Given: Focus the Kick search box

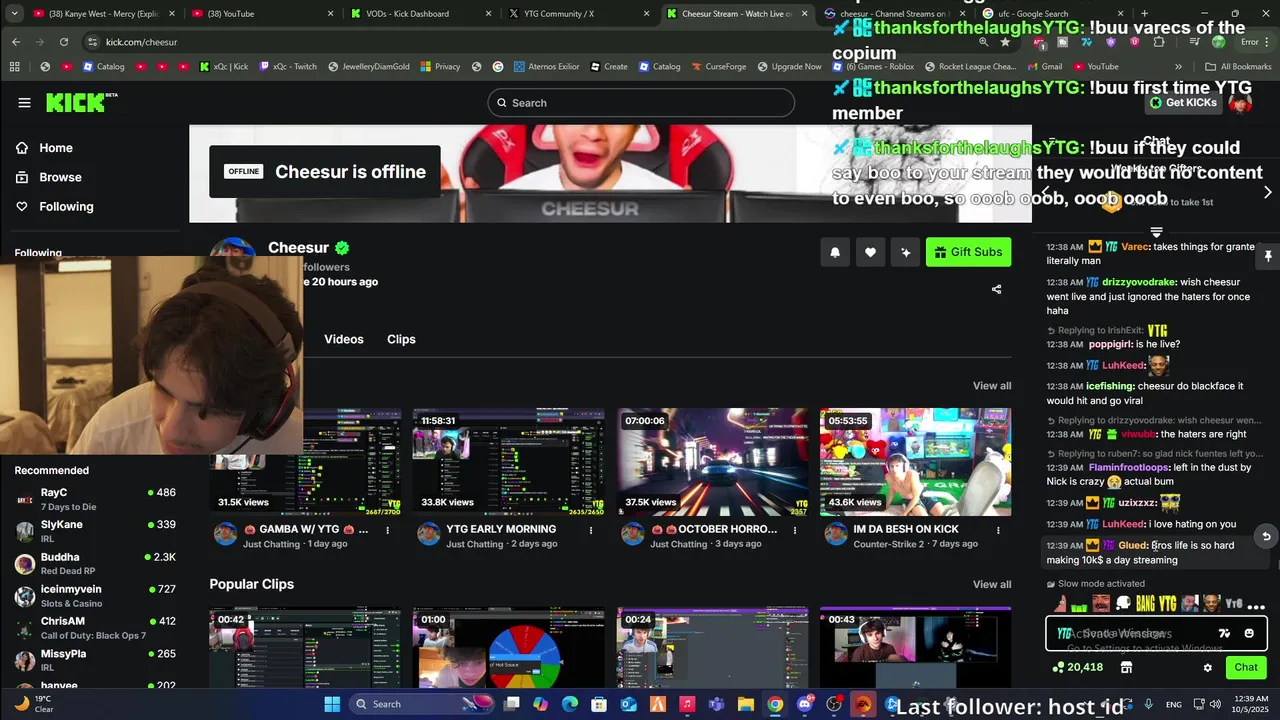Looking at the screenshot, I should [x=641, y=103].
